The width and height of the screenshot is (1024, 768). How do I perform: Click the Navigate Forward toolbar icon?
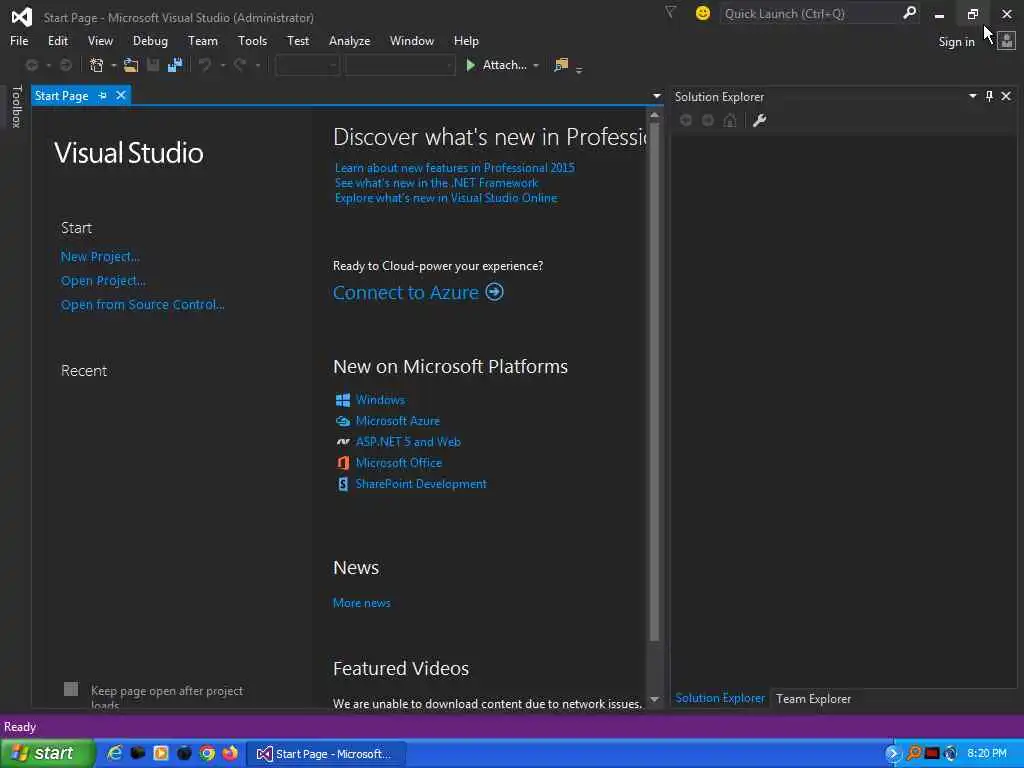click(66, 65)
